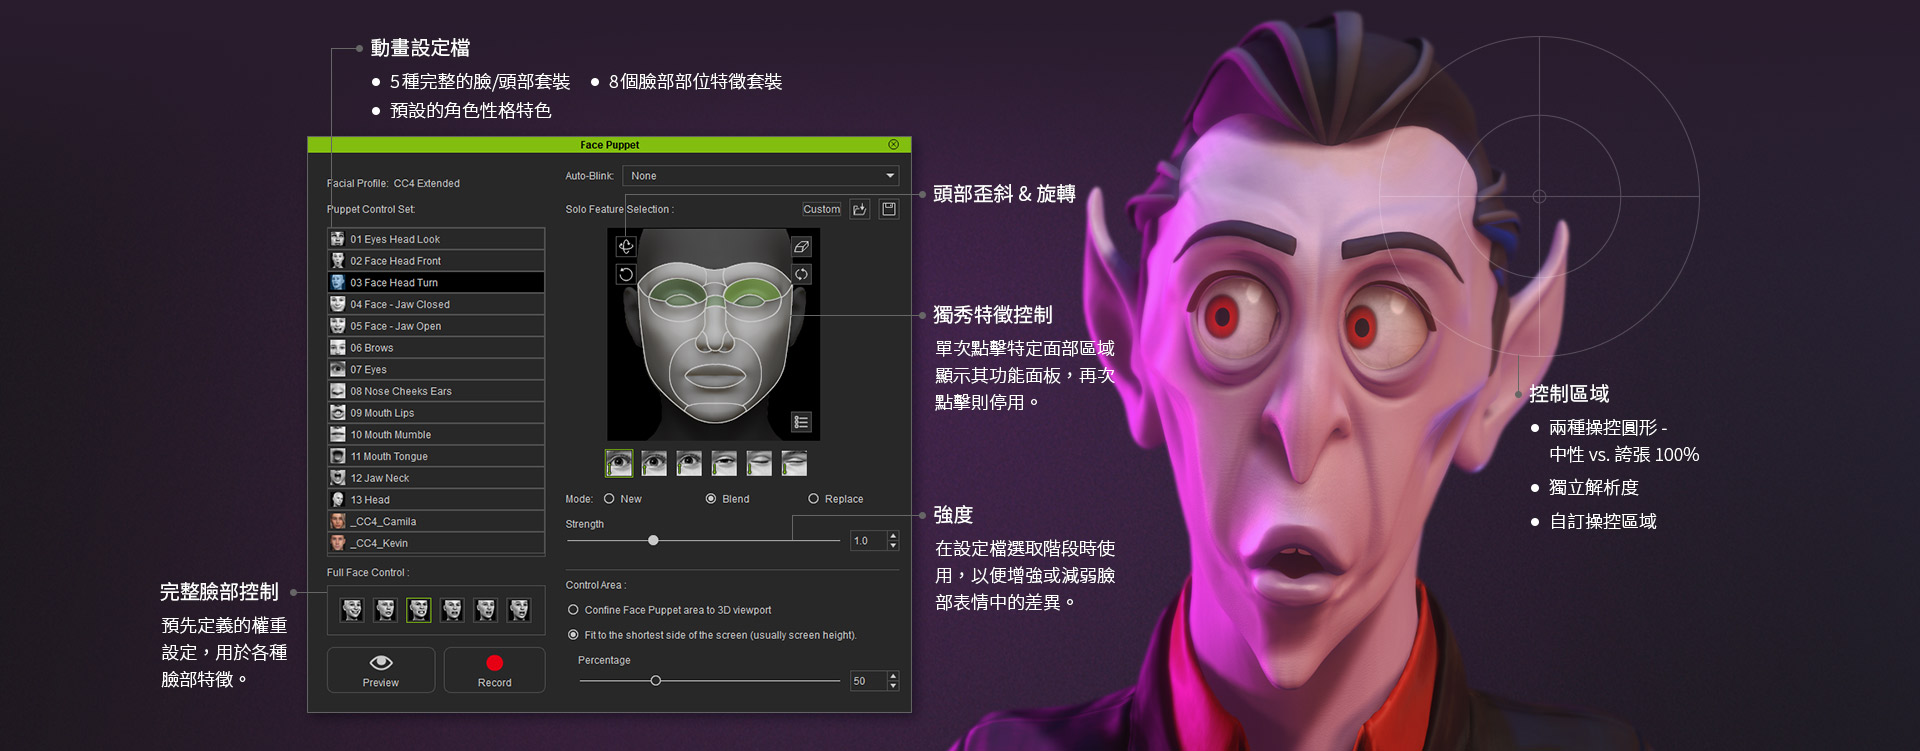
Task: Start recording with the Record button
Action: click(x=494, y=670)
